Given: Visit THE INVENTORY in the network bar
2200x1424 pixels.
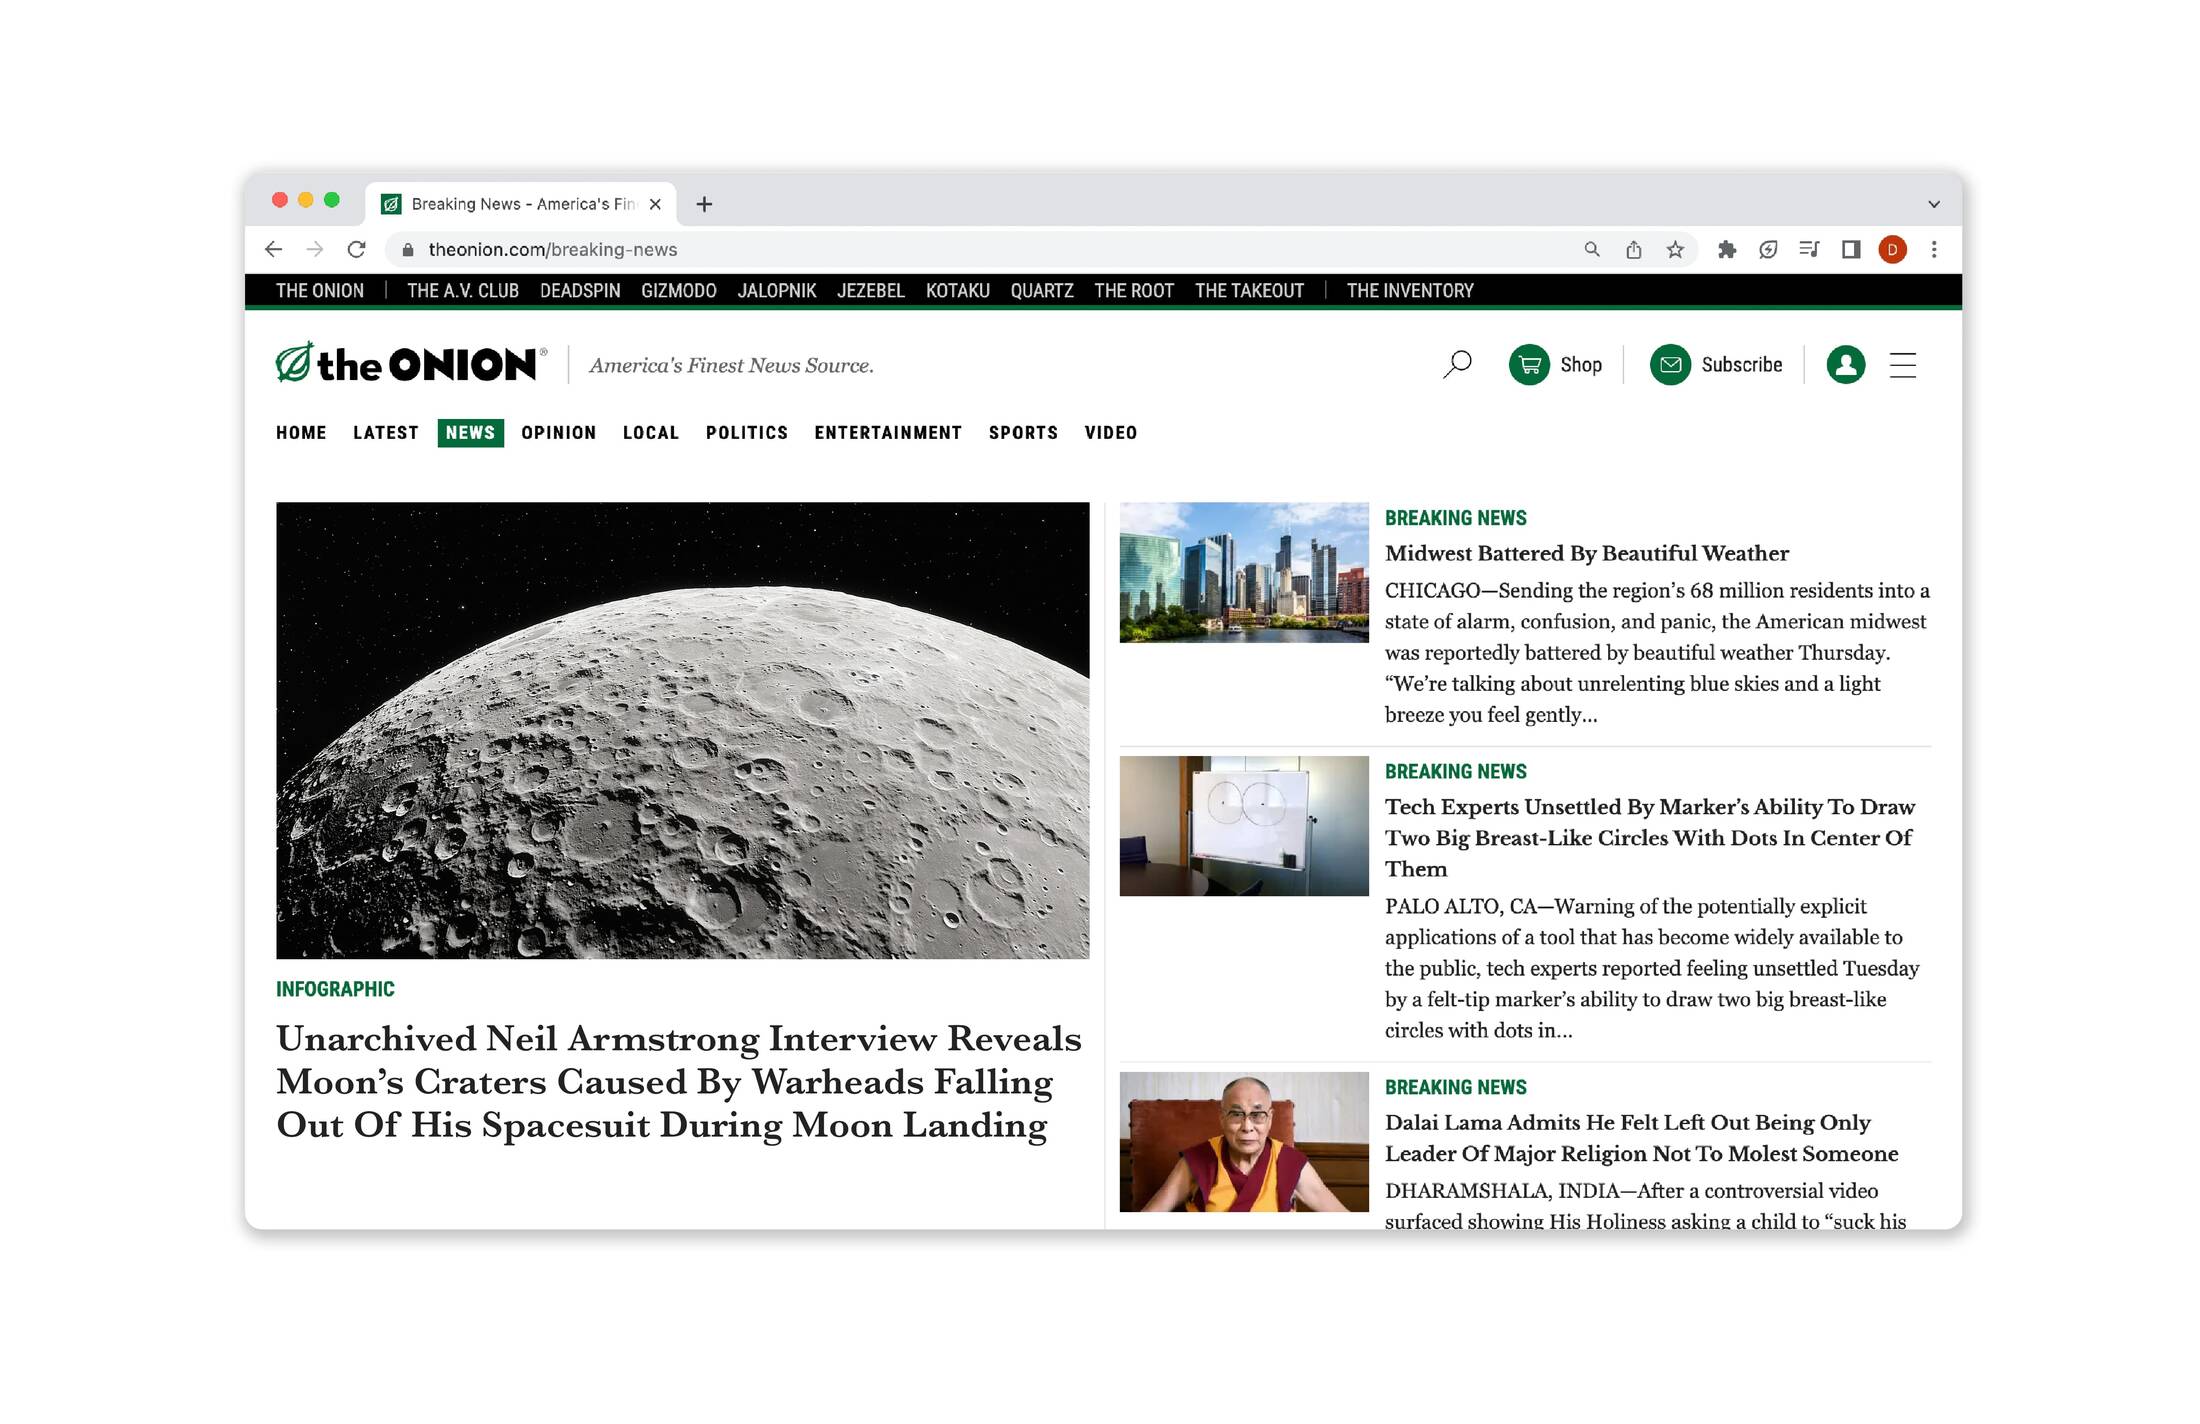Looking at the screenshot, I should (1410, 291).
